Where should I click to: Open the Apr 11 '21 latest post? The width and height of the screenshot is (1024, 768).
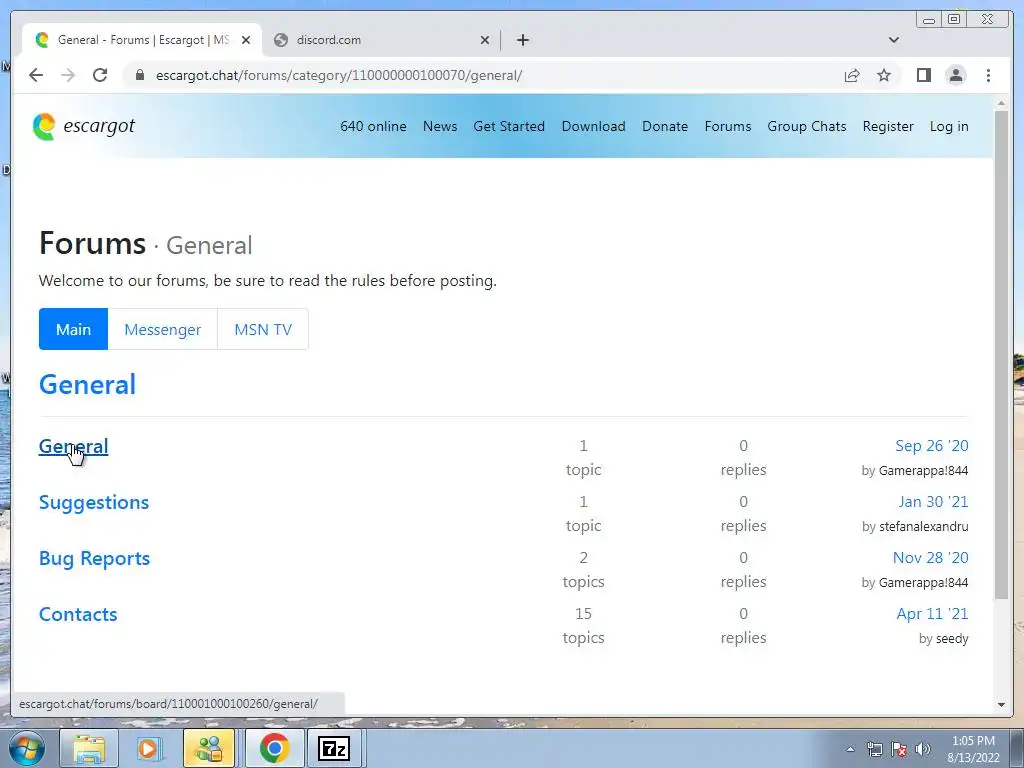tap(932, 614)
